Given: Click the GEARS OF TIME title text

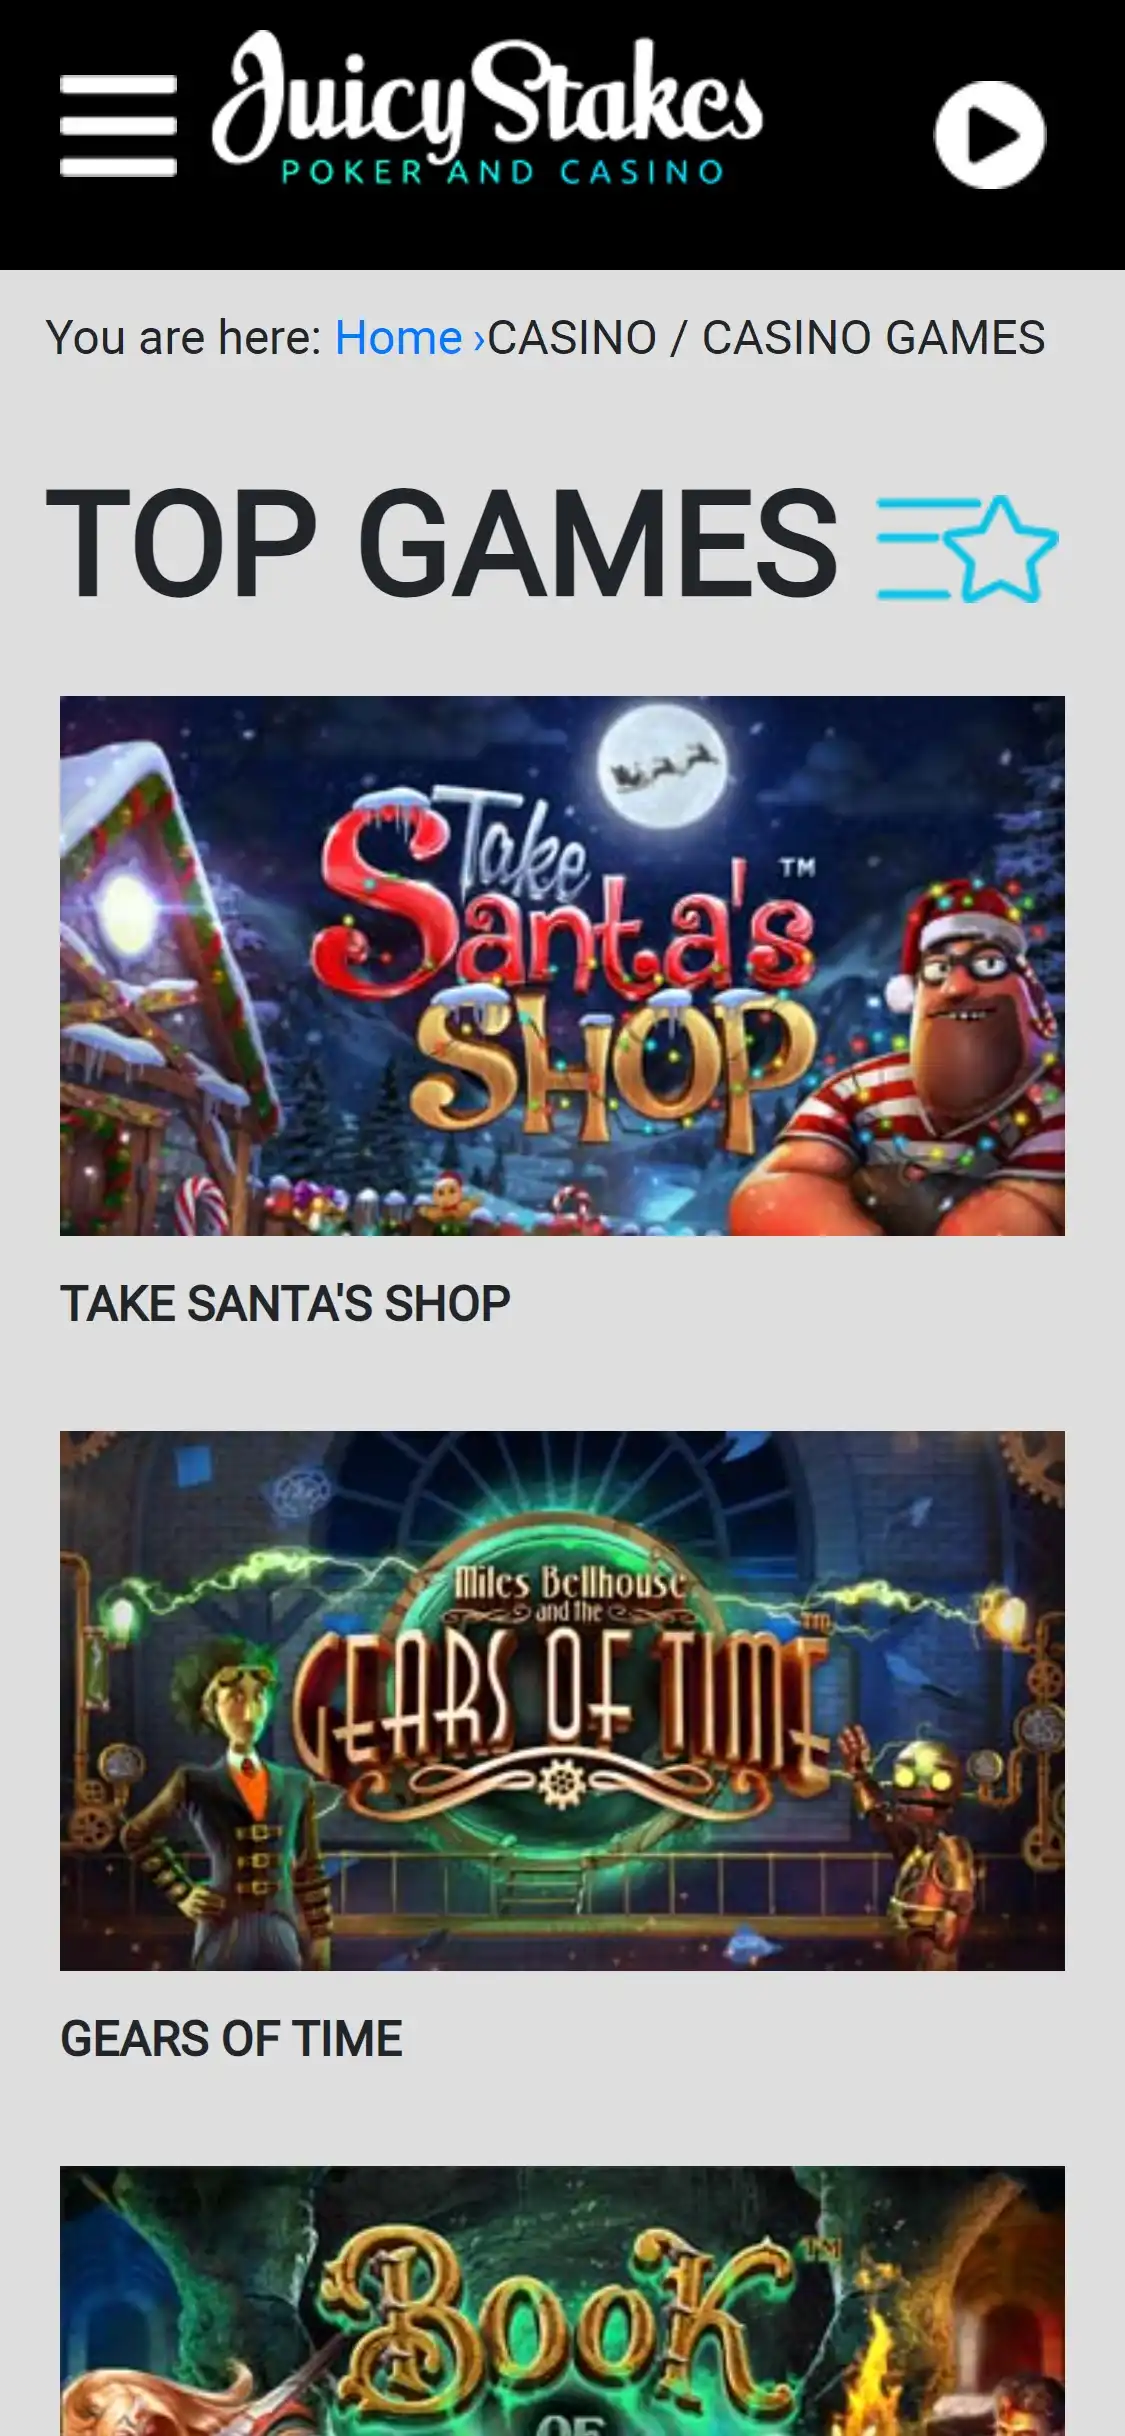Looking at the screenshot, I should pyautogui.click(x=231, y=2039).
